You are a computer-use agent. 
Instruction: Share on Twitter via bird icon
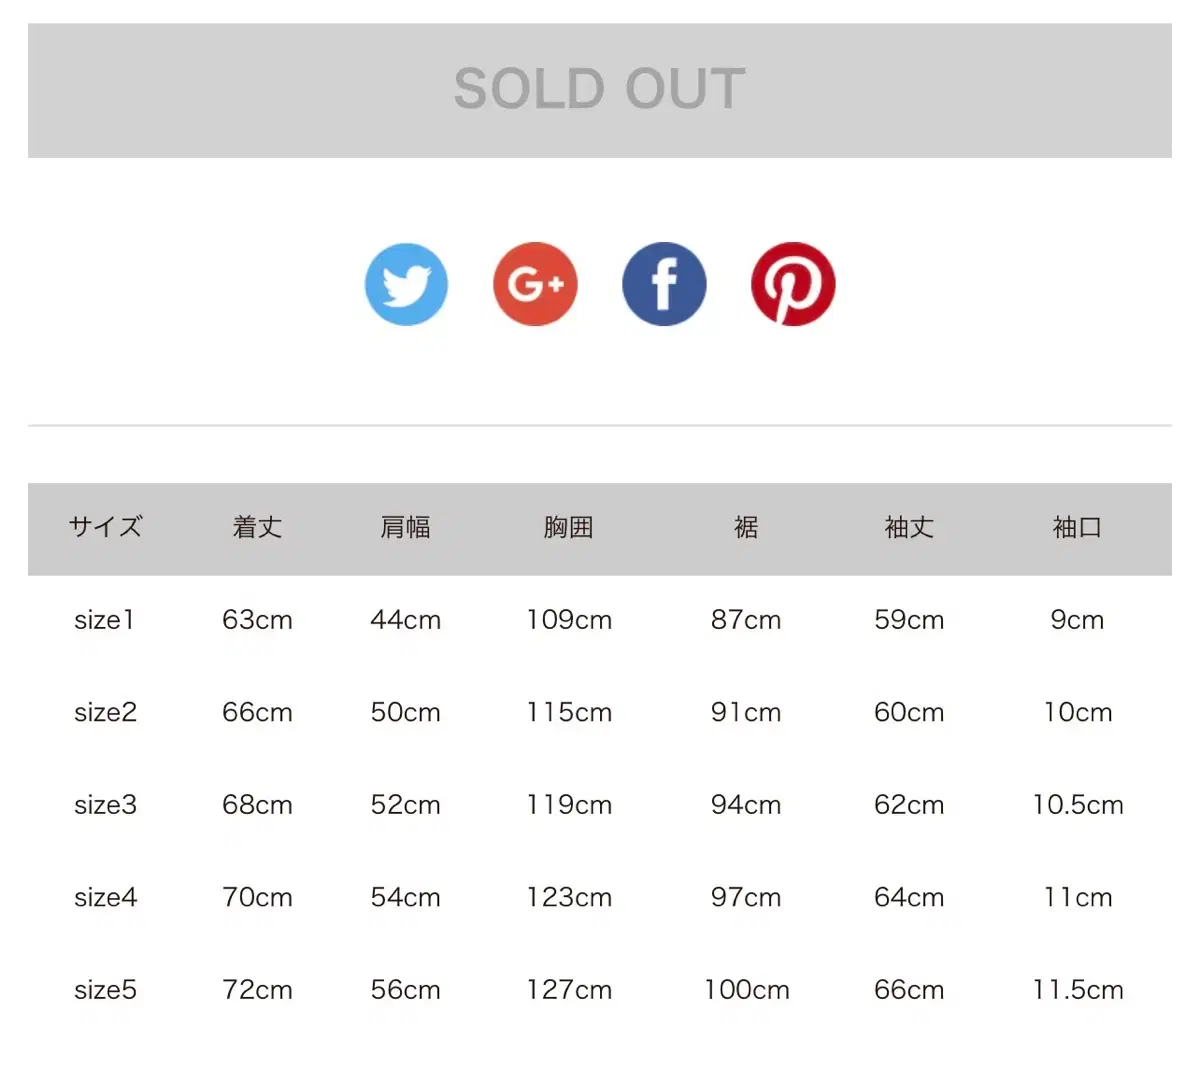[x=406, y=284]
